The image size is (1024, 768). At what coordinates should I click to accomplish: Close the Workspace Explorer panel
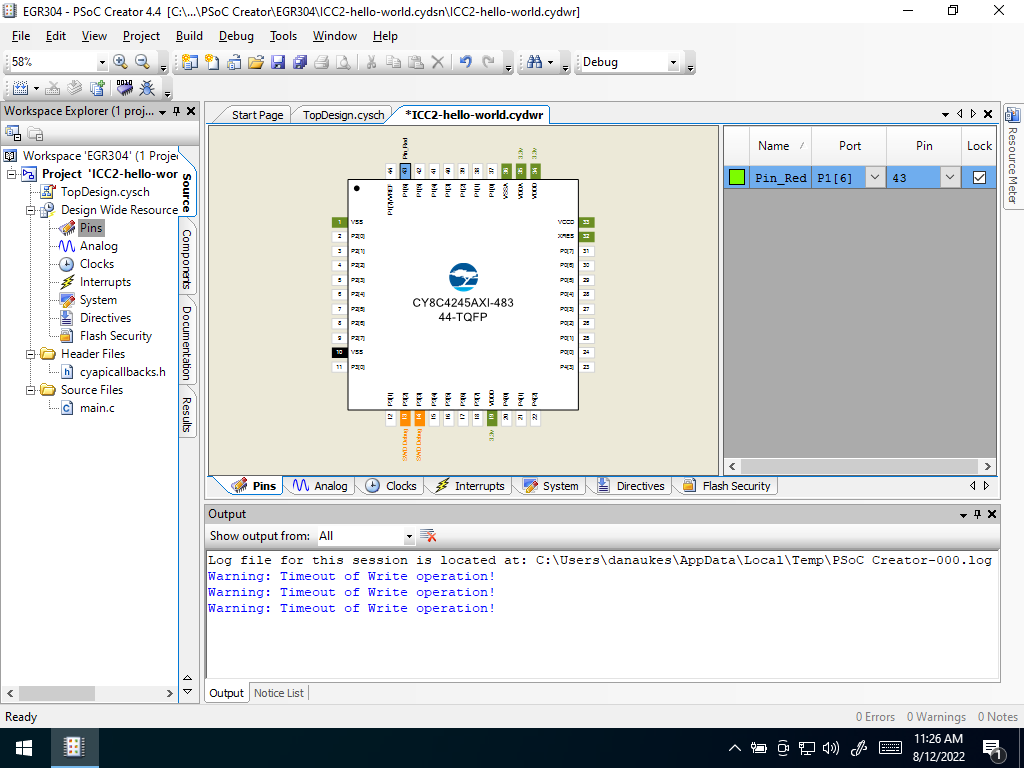191,112
